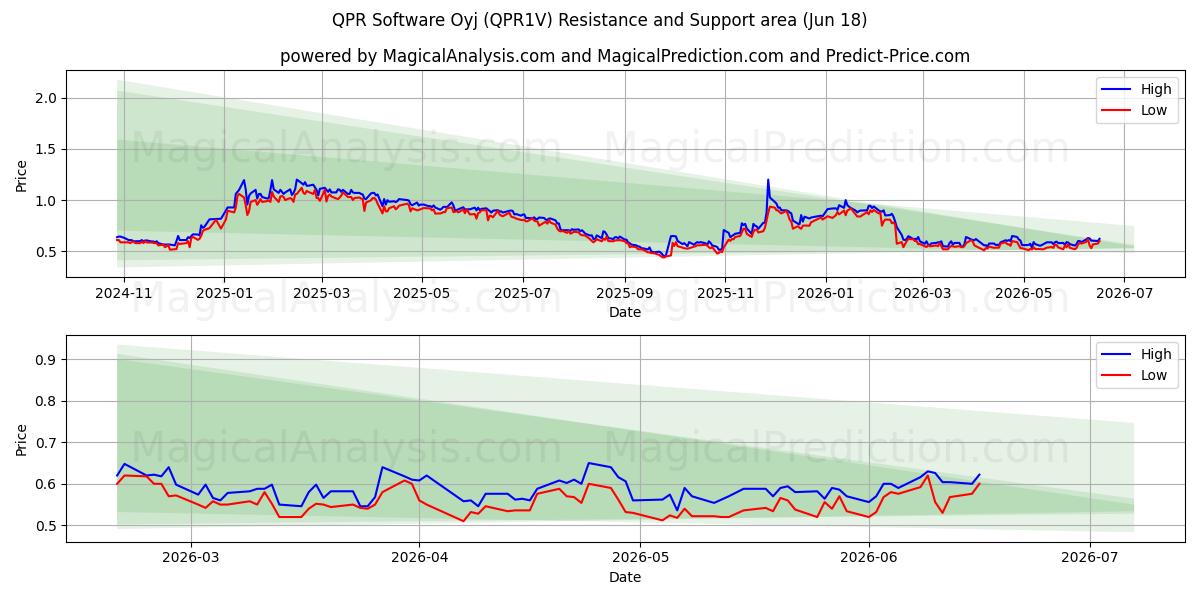Click 'High' in the upper chart legend
The width and height of the screenshot is (1200, 600).
click(x=1156, y=89)
